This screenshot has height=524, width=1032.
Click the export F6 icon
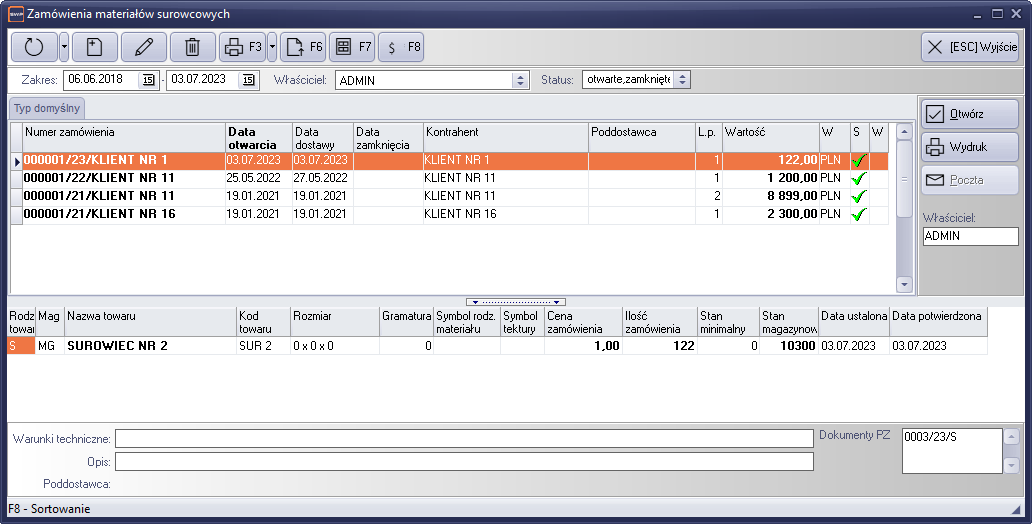[303, 47]
